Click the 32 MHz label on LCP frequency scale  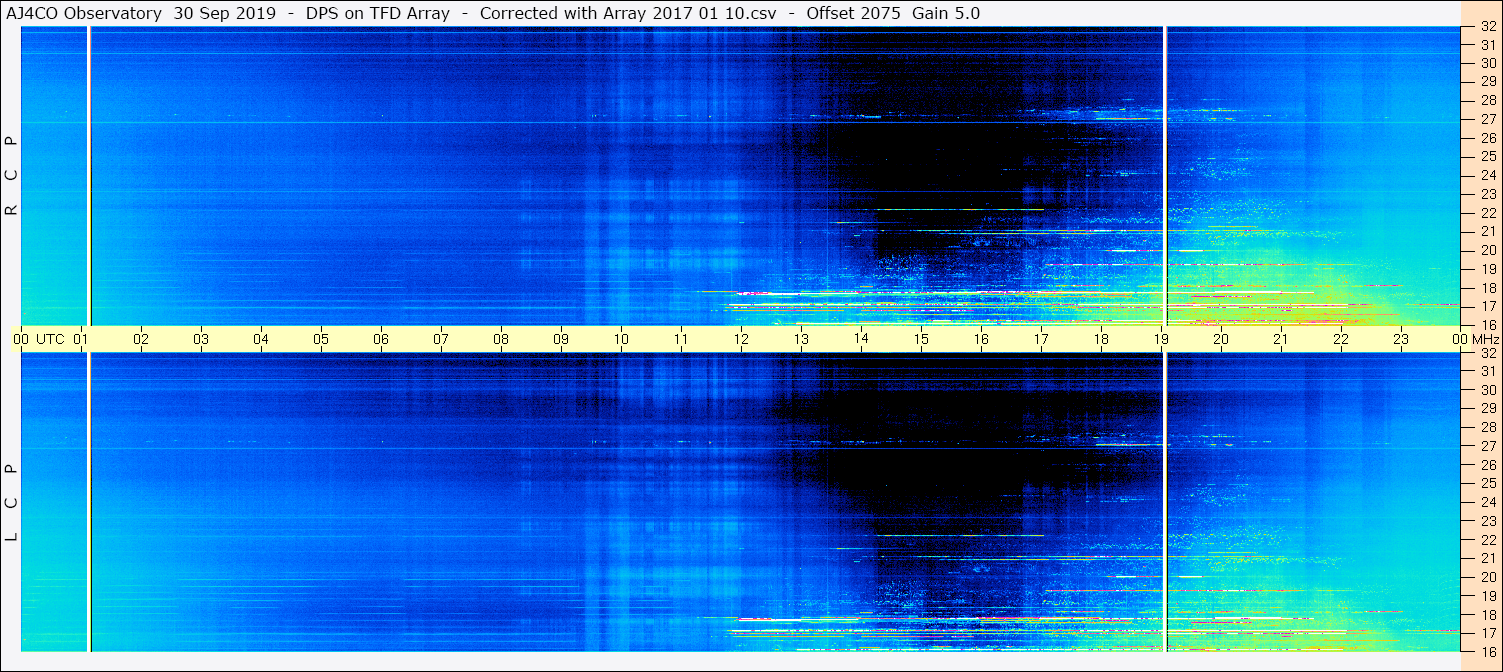pyautogui.click(x=1487, y=353)
